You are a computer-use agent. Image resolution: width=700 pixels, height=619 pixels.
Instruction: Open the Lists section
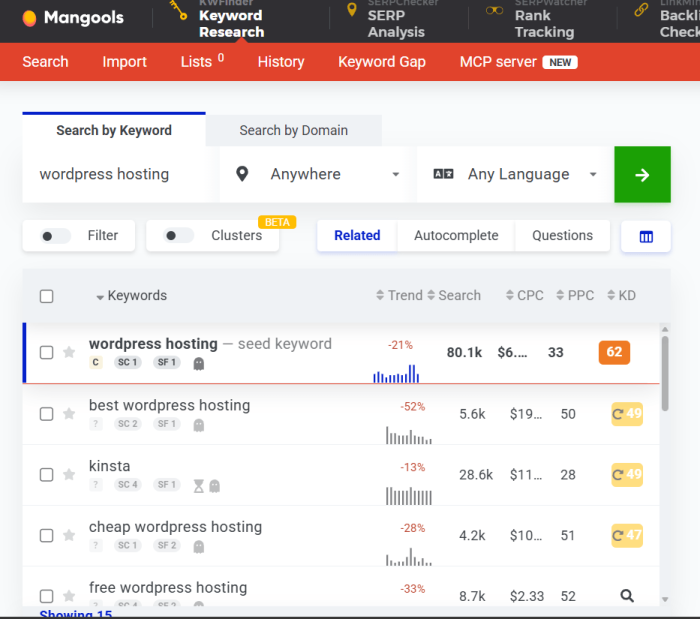pyautogui.click(x=202, y=62)
